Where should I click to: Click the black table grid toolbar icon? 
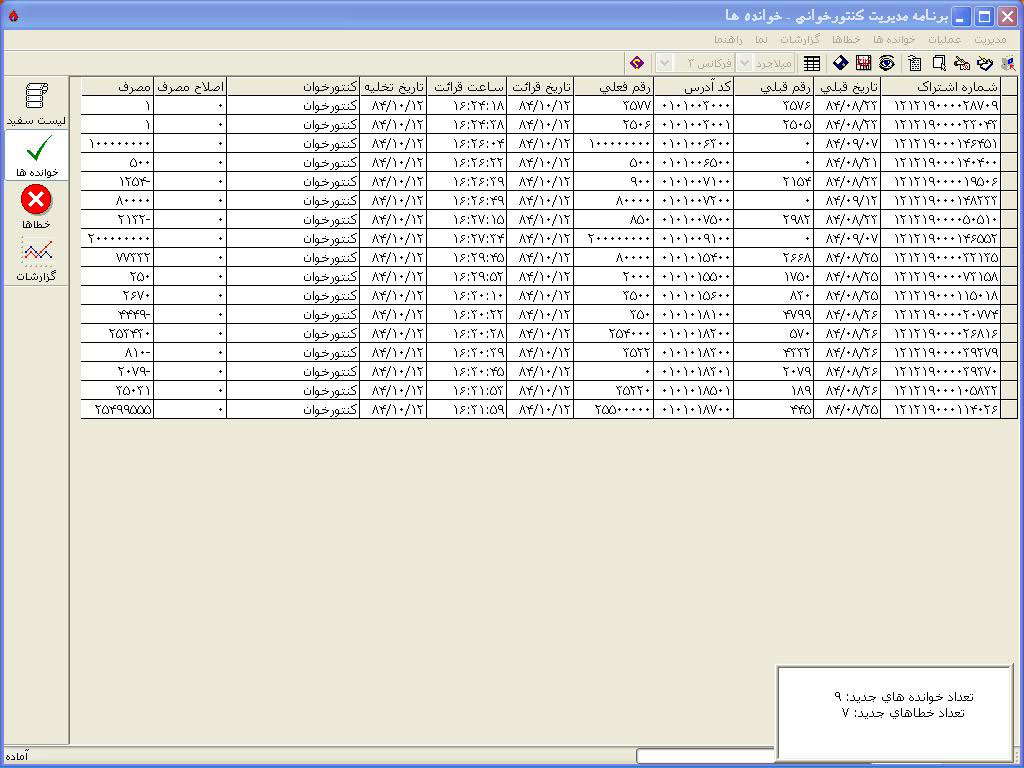point(812,63)
